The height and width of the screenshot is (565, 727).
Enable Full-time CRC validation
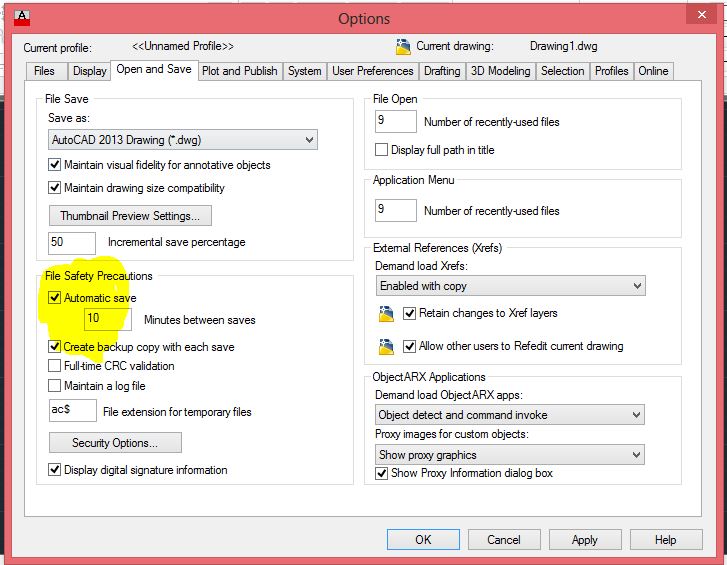point(55,366)
